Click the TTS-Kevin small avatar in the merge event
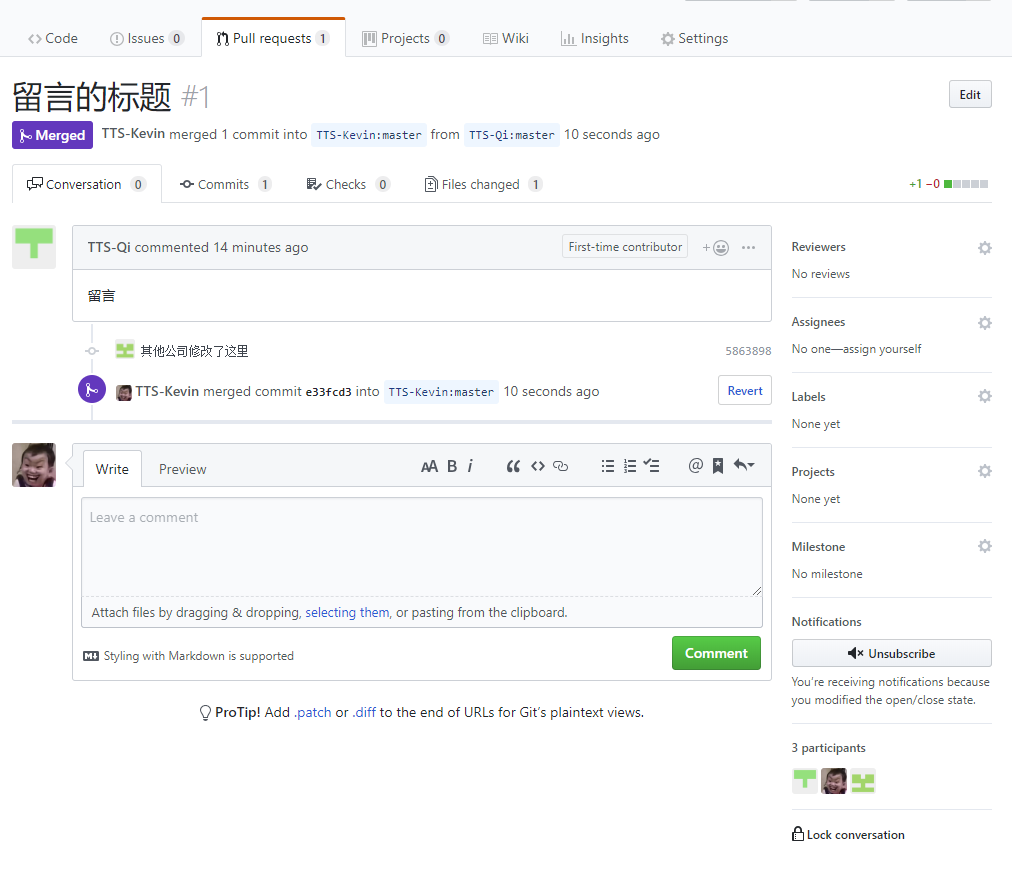 pyautogui.click(x=124, y=392)
